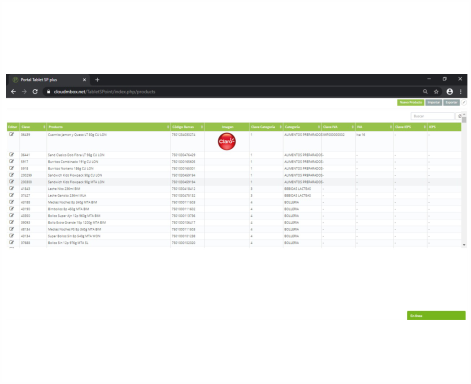This screenshot has height=384, width=471.
Task: Select the product name Leche Nito 236ml BIM
Action: coord(64,189)
